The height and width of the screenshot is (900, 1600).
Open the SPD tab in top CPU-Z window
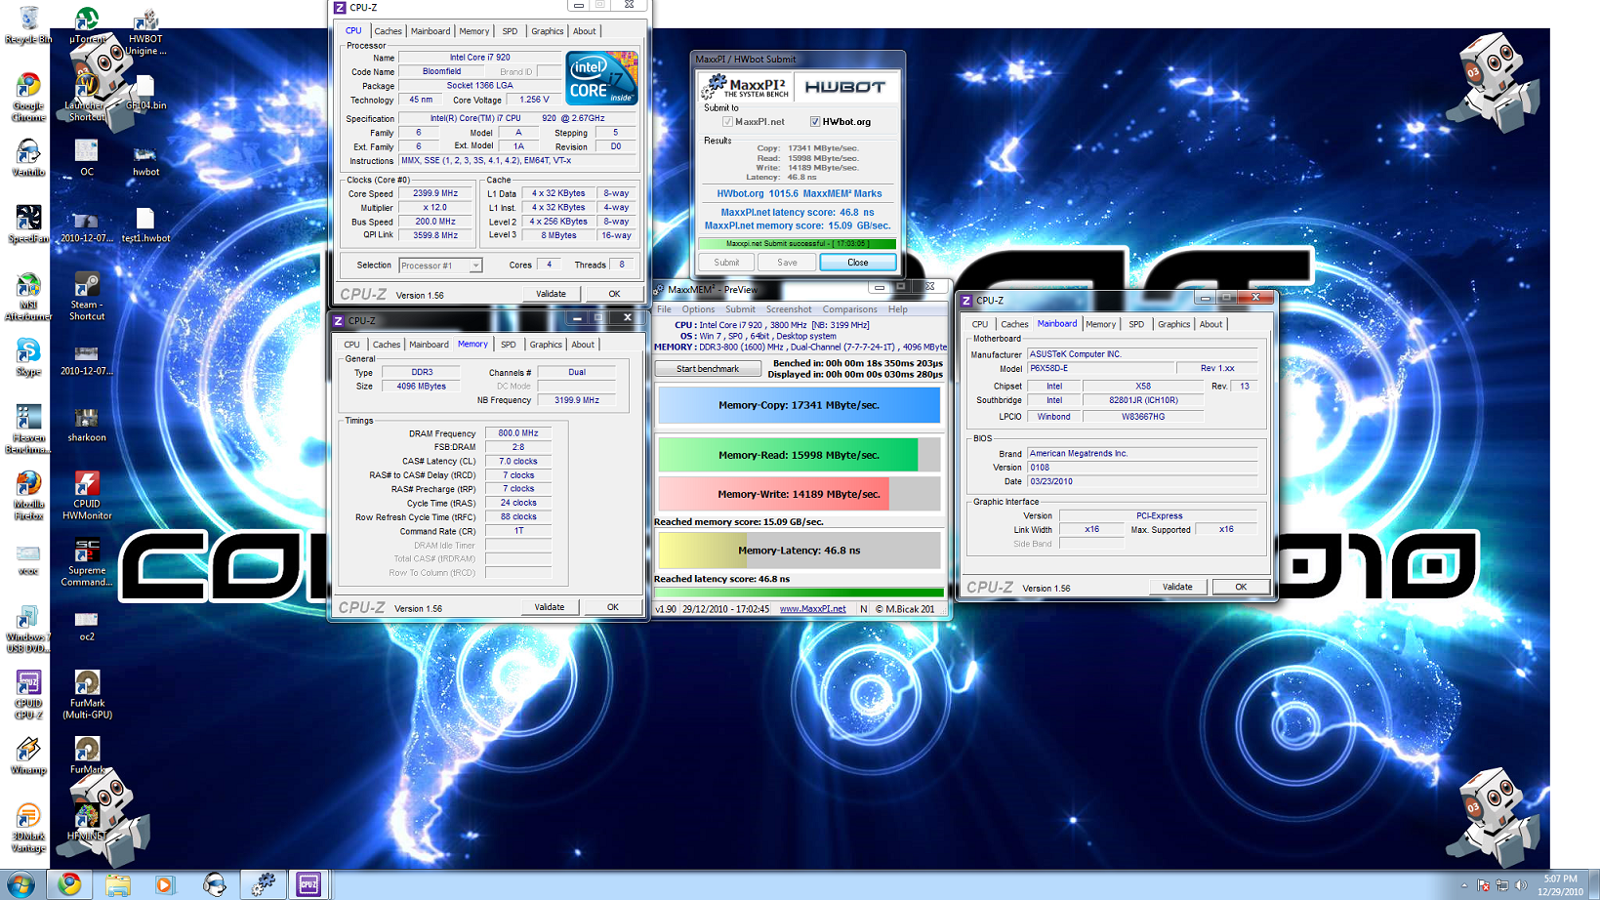coord(510,31)
